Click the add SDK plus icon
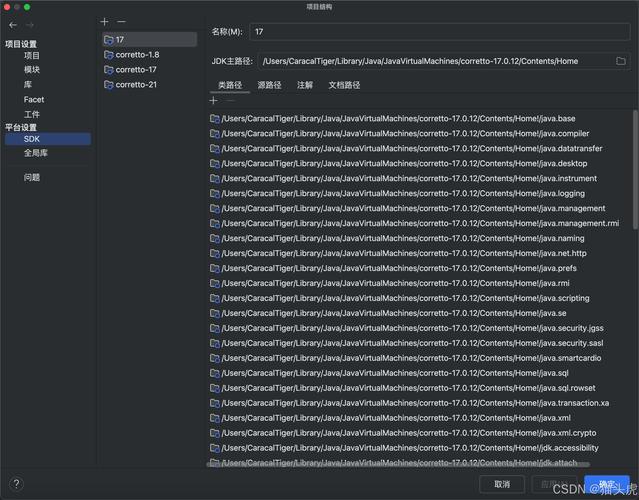 (106, 21)
